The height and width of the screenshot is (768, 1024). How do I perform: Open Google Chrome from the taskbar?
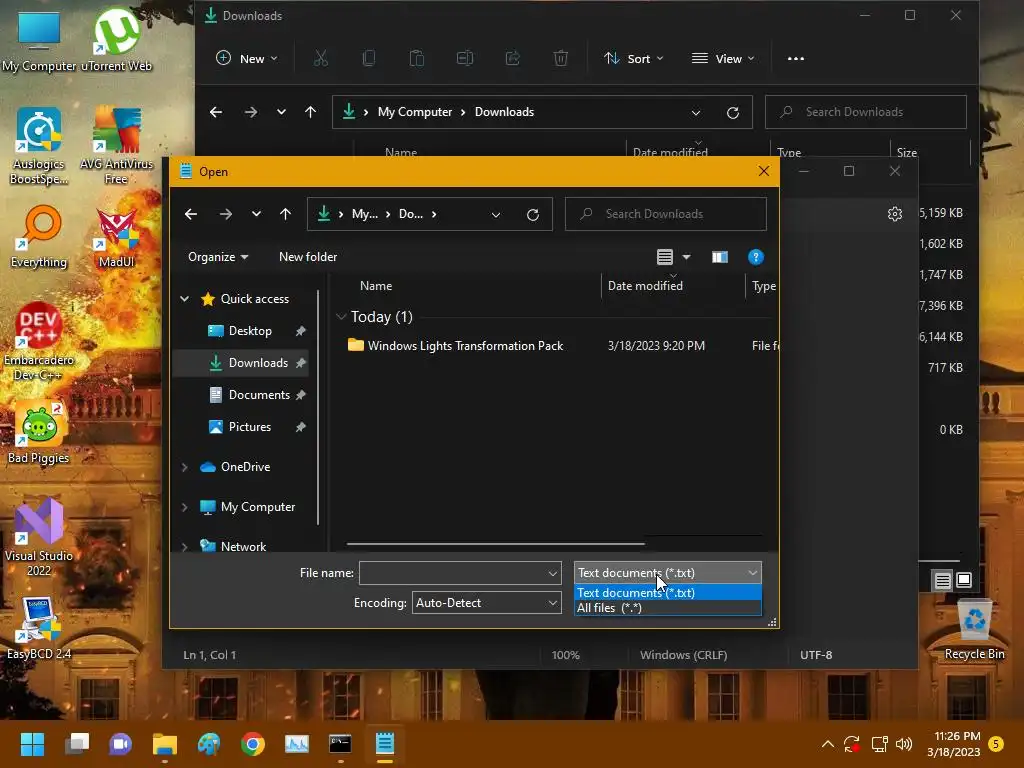(x=253, y=744)
